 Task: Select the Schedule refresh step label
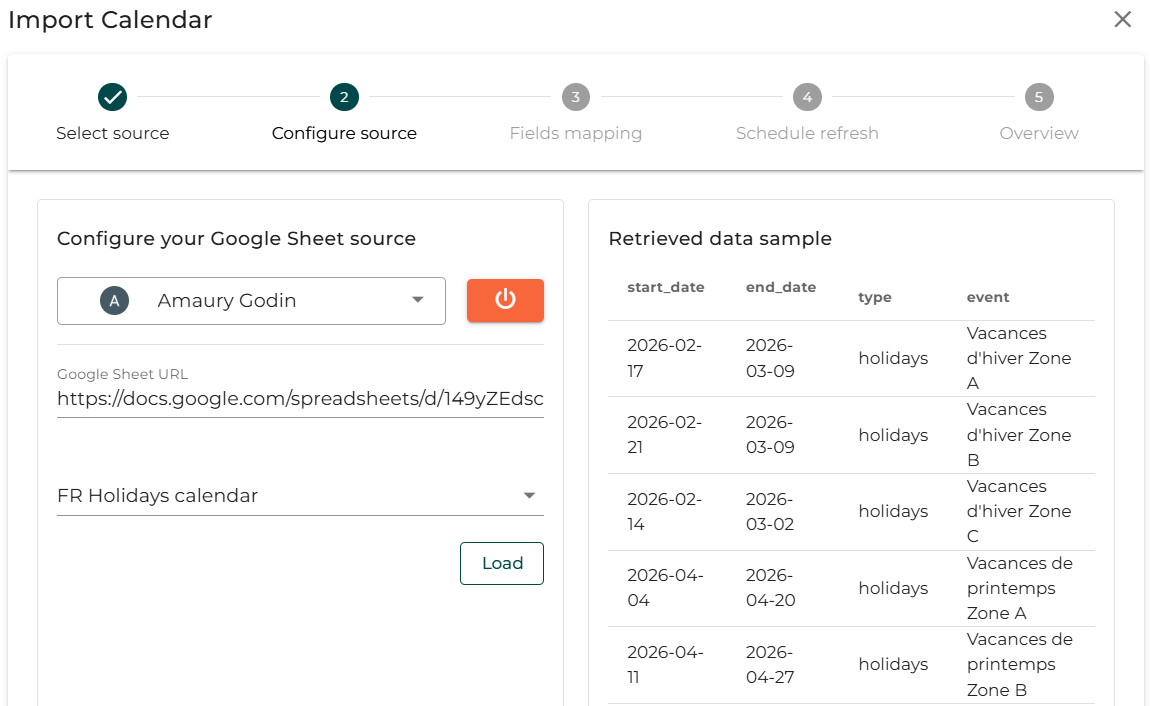[x=807, y=133]
